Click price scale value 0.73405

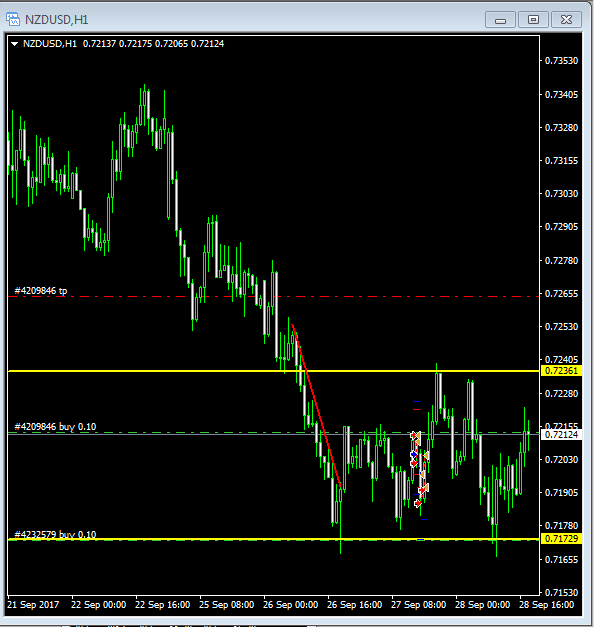562,95
